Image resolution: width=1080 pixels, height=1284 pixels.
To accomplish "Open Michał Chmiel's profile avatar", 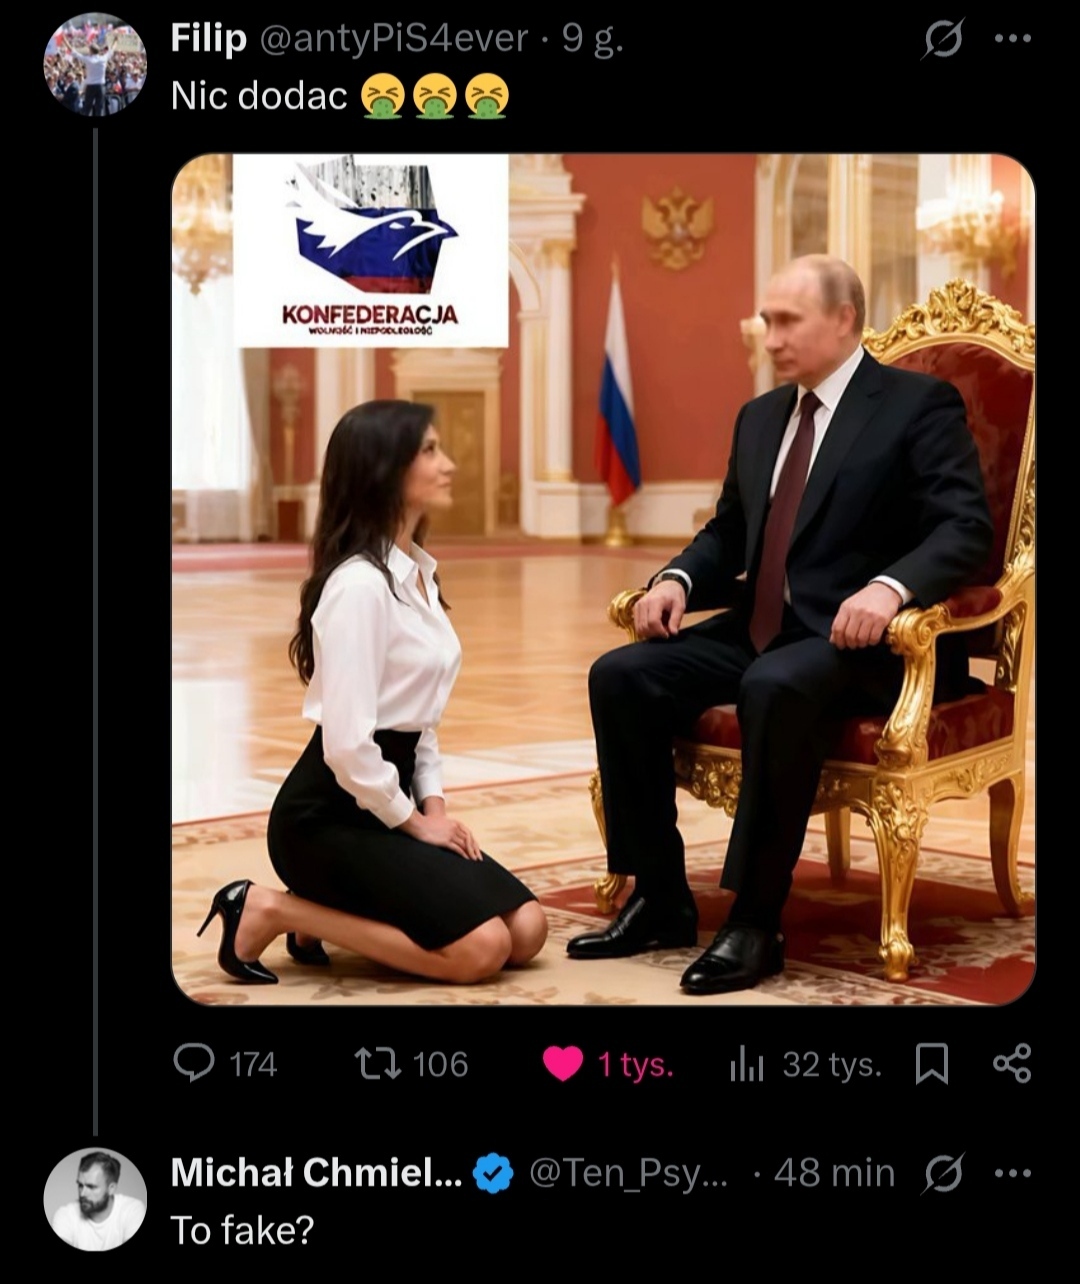I will point(95,1199).
